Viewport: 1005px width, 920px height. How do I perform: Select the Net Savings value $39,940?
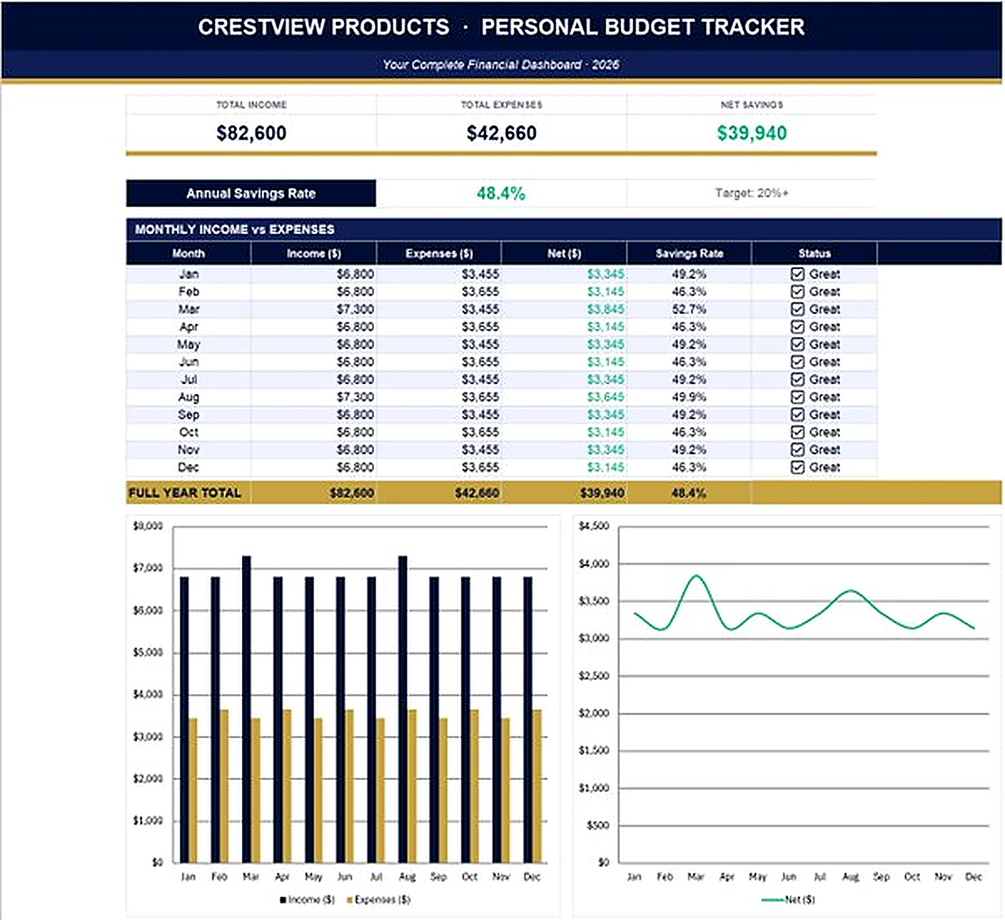752,133
